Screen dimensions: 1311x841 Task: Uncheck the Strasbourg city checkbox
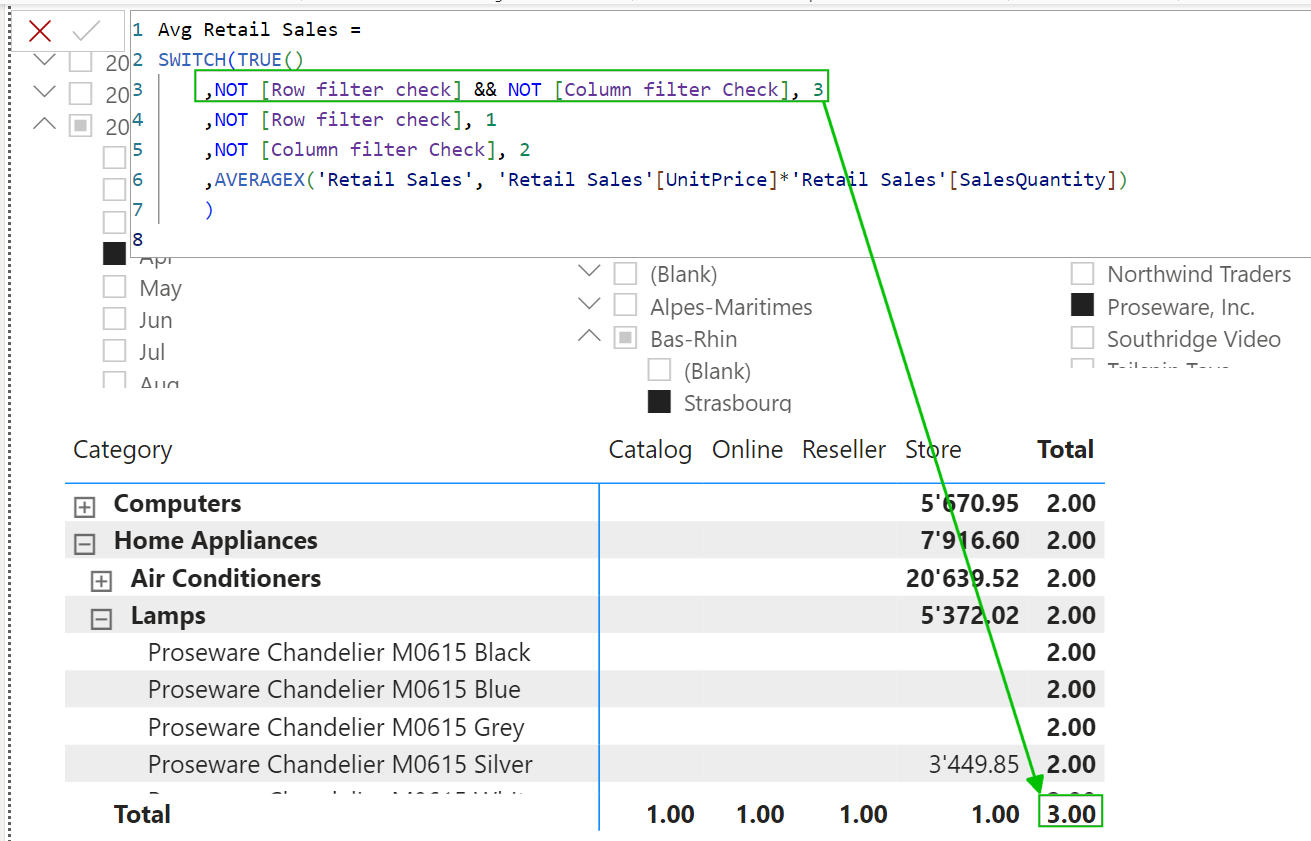point(659,403)
